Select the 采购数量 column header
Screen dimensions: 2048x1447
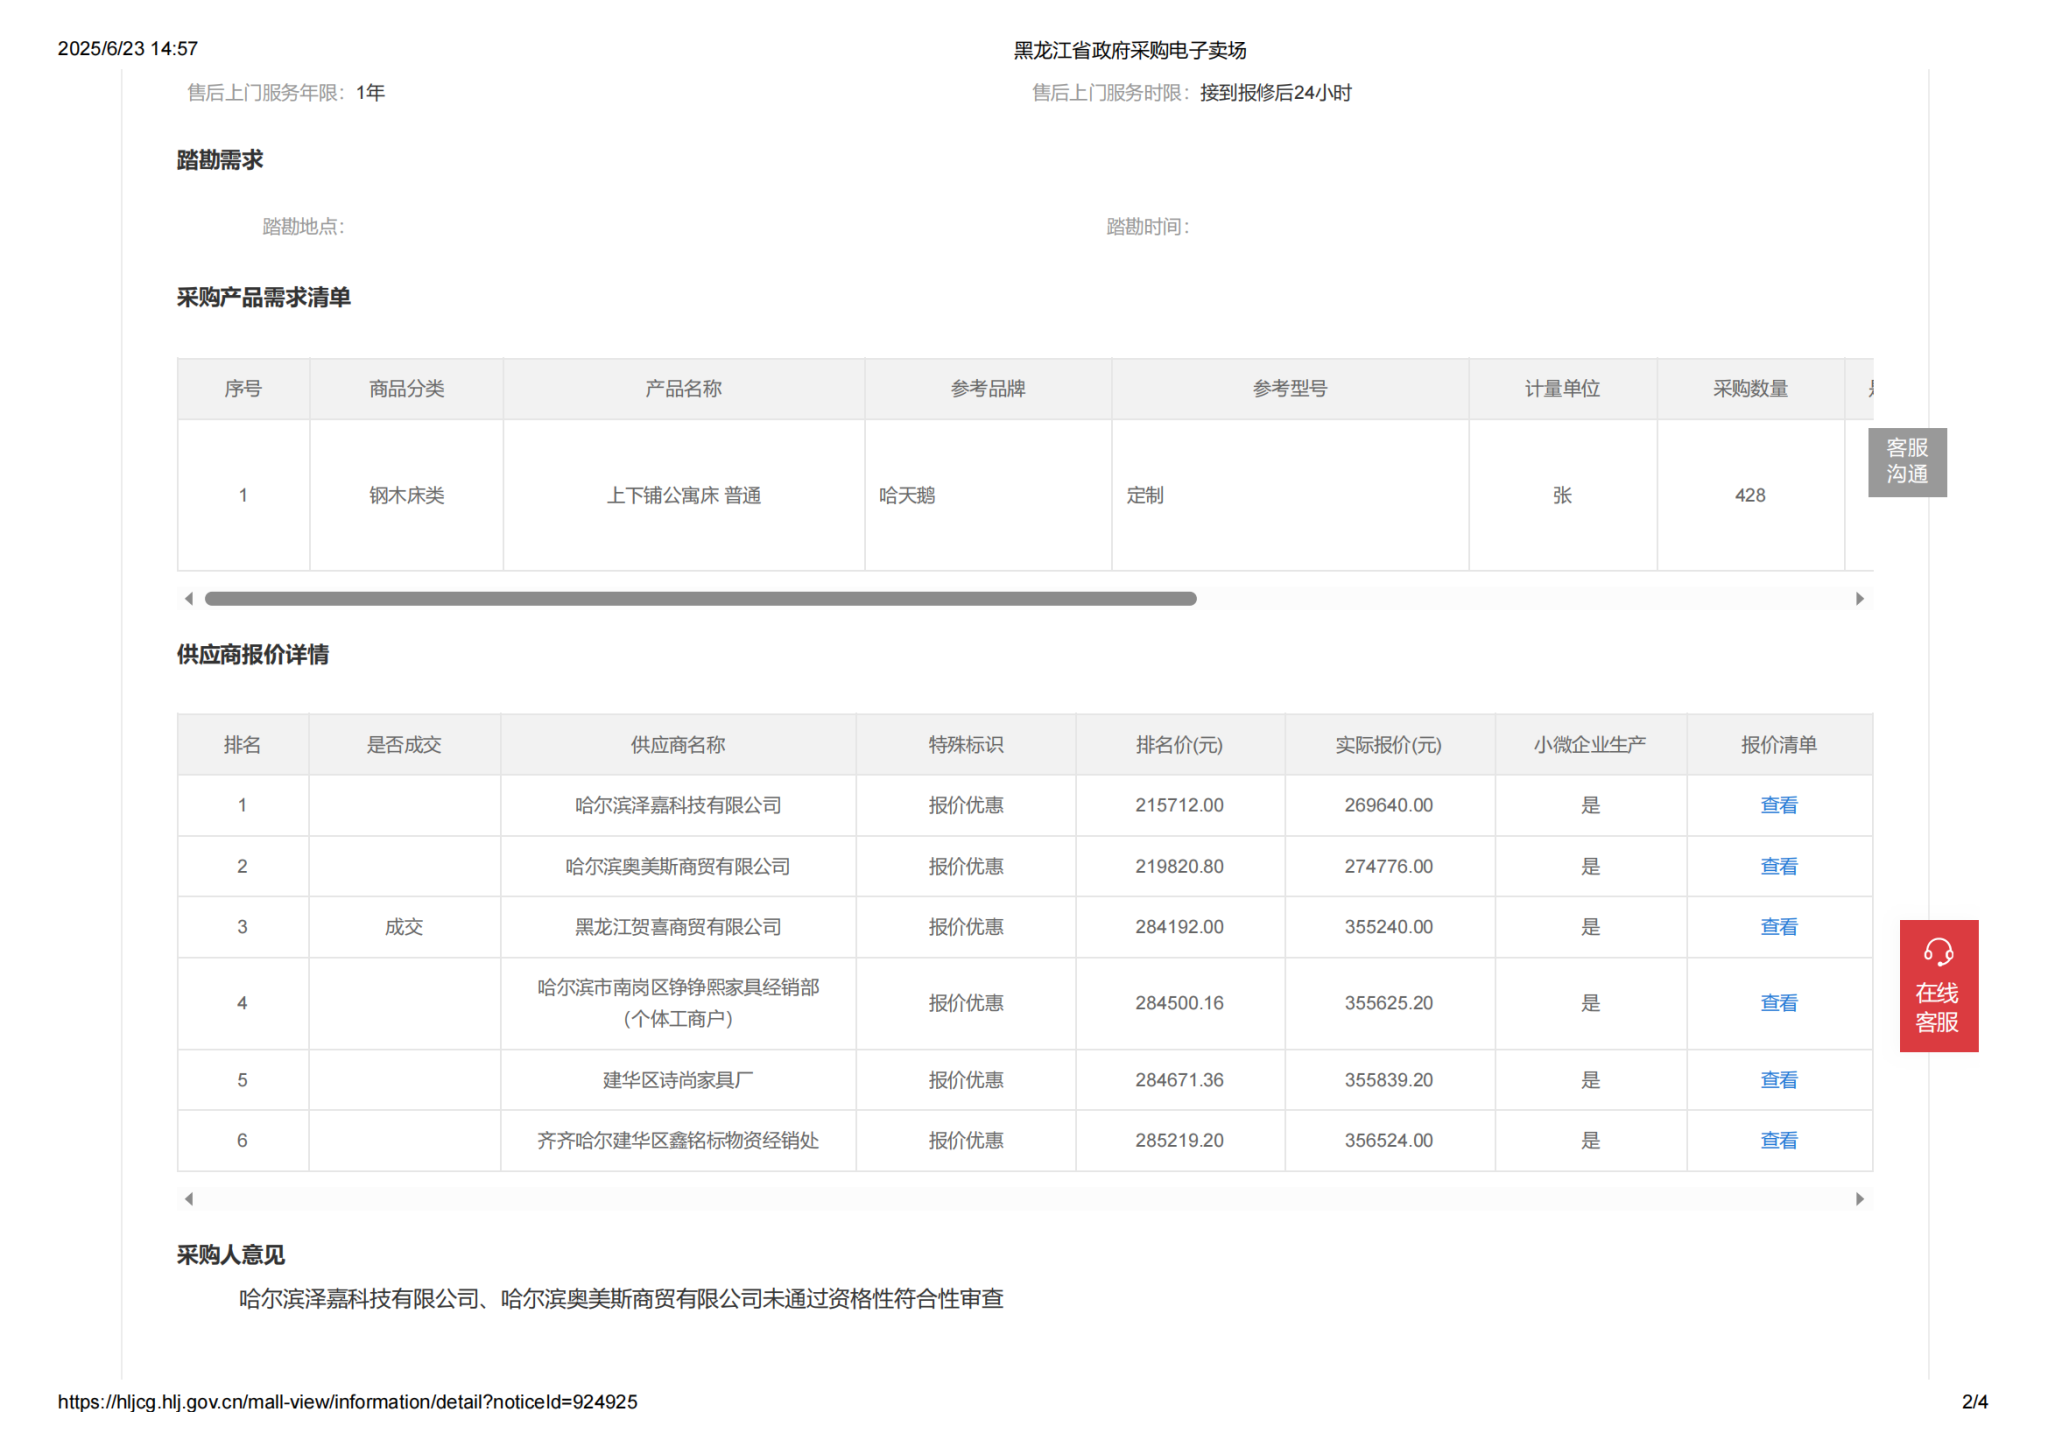1750,389
